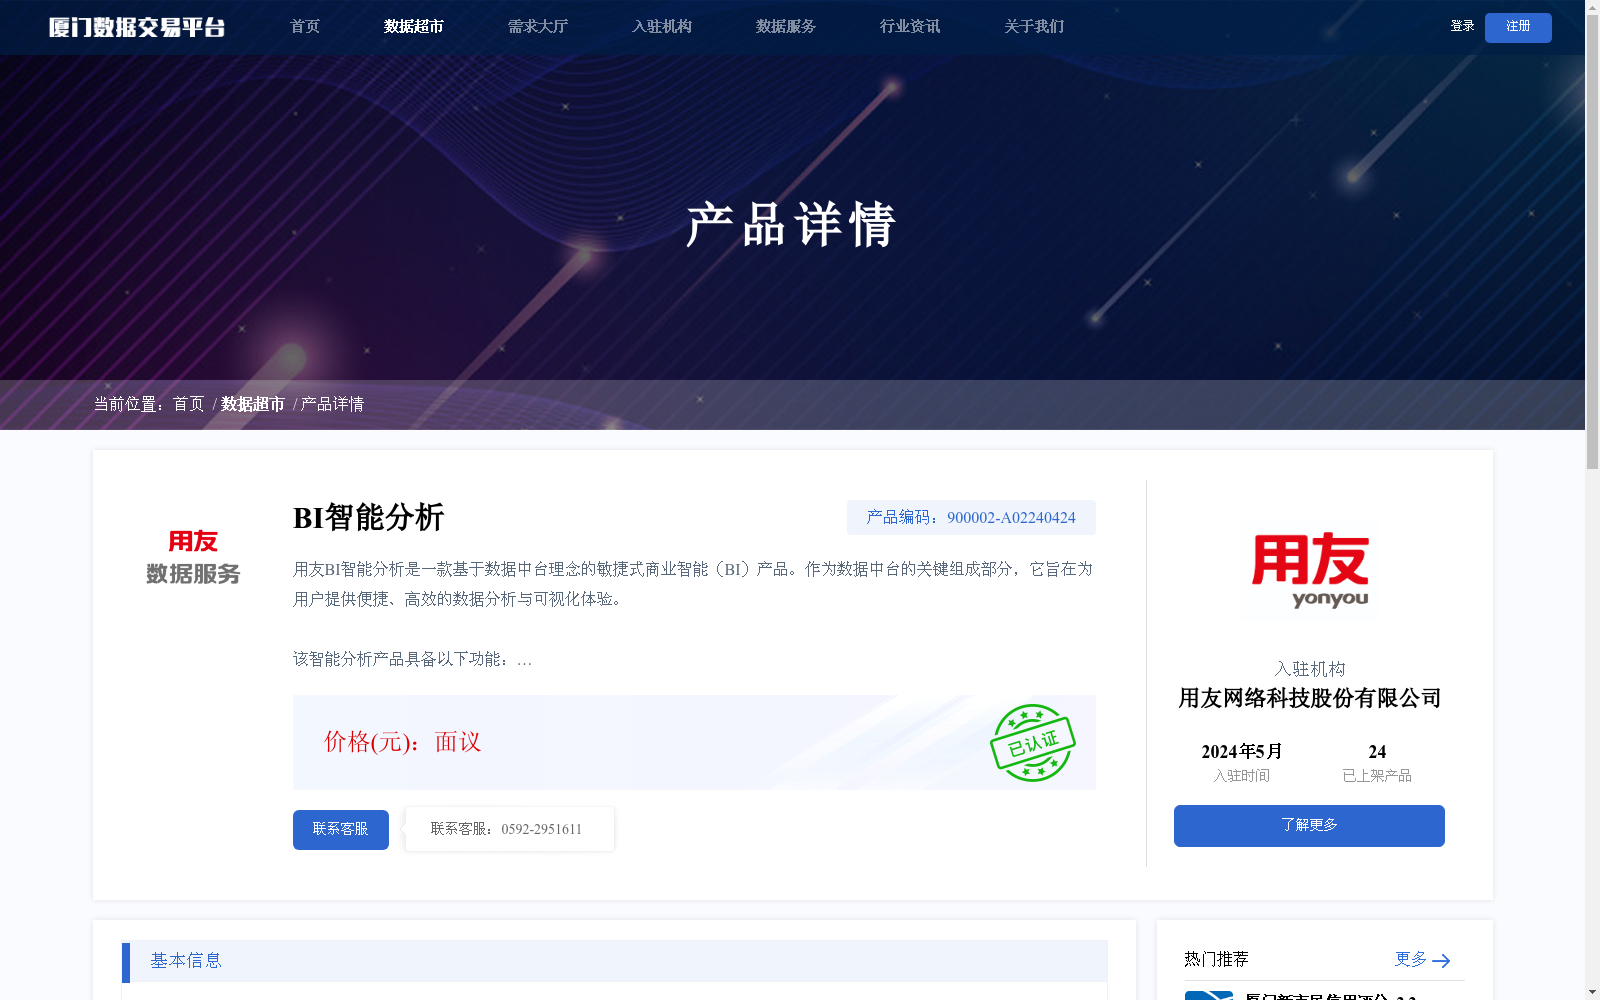Click the 2024年5月 入驻时间 value
This screenshot has width=1600, height=1000.
point(1242,752)
